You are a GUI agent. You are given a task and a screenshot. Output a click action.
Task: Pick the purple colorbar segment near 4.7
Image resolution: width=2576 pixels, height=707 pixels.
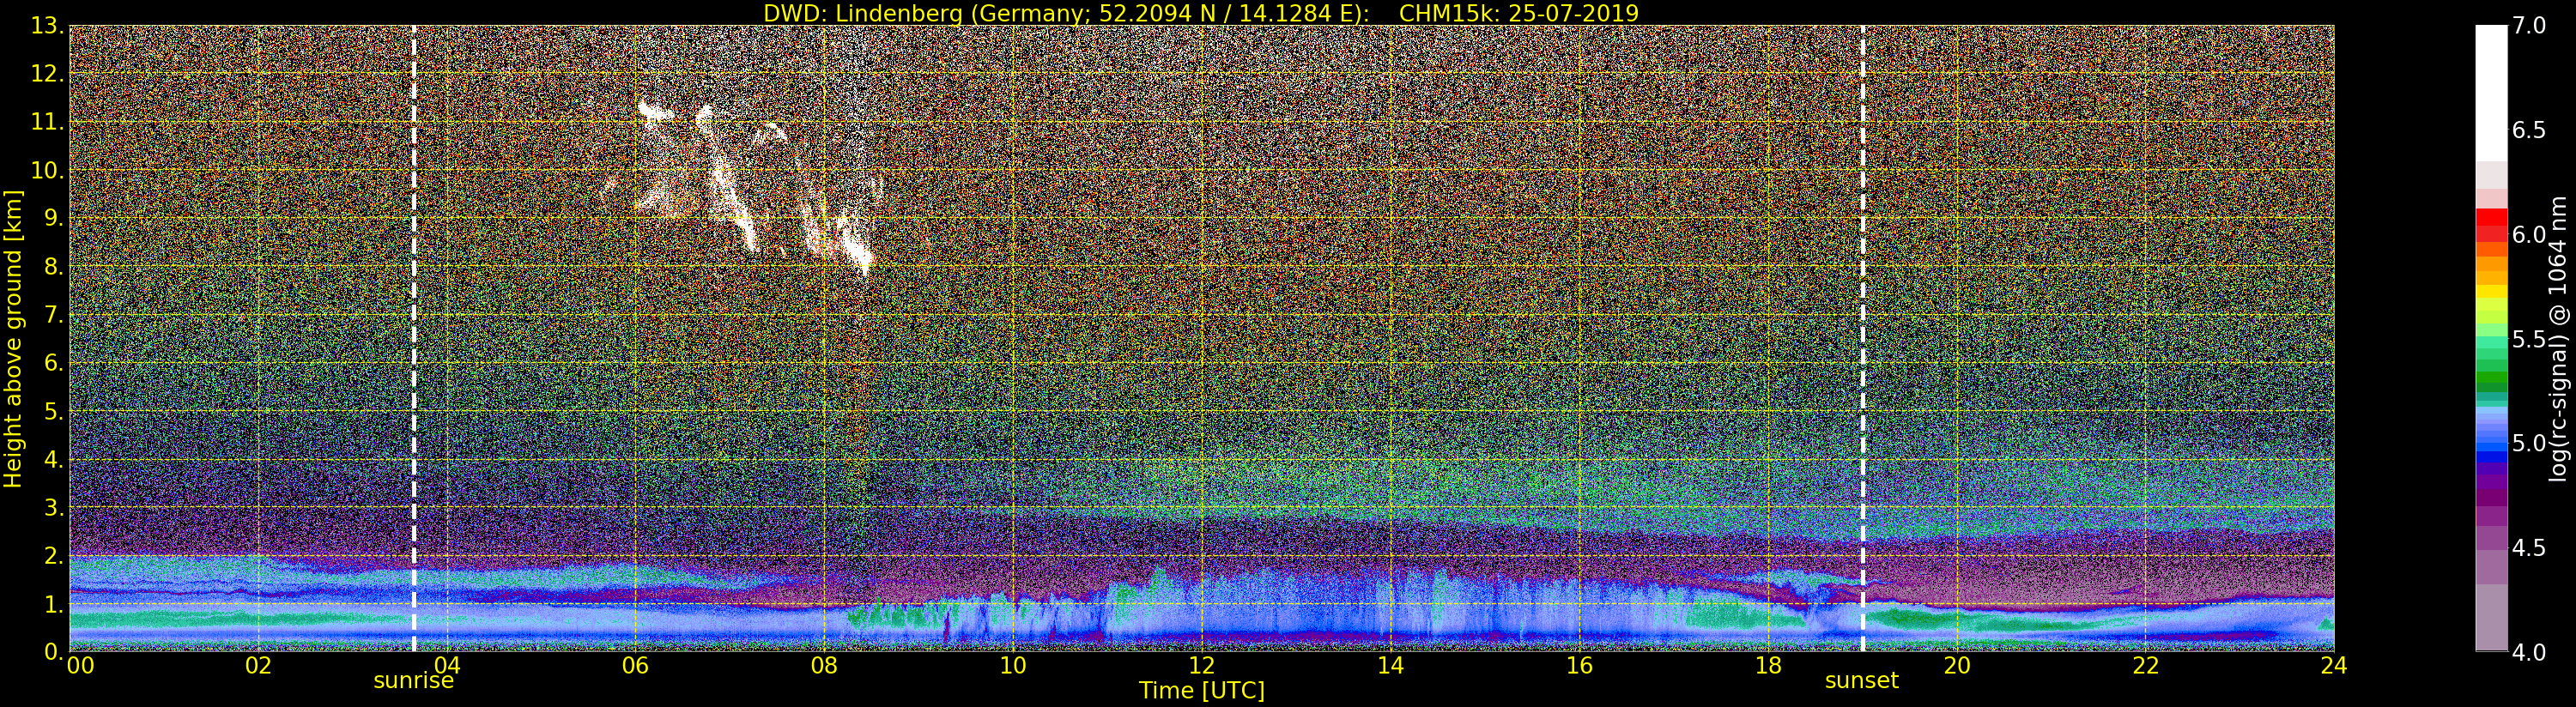tap(2491, 496)
